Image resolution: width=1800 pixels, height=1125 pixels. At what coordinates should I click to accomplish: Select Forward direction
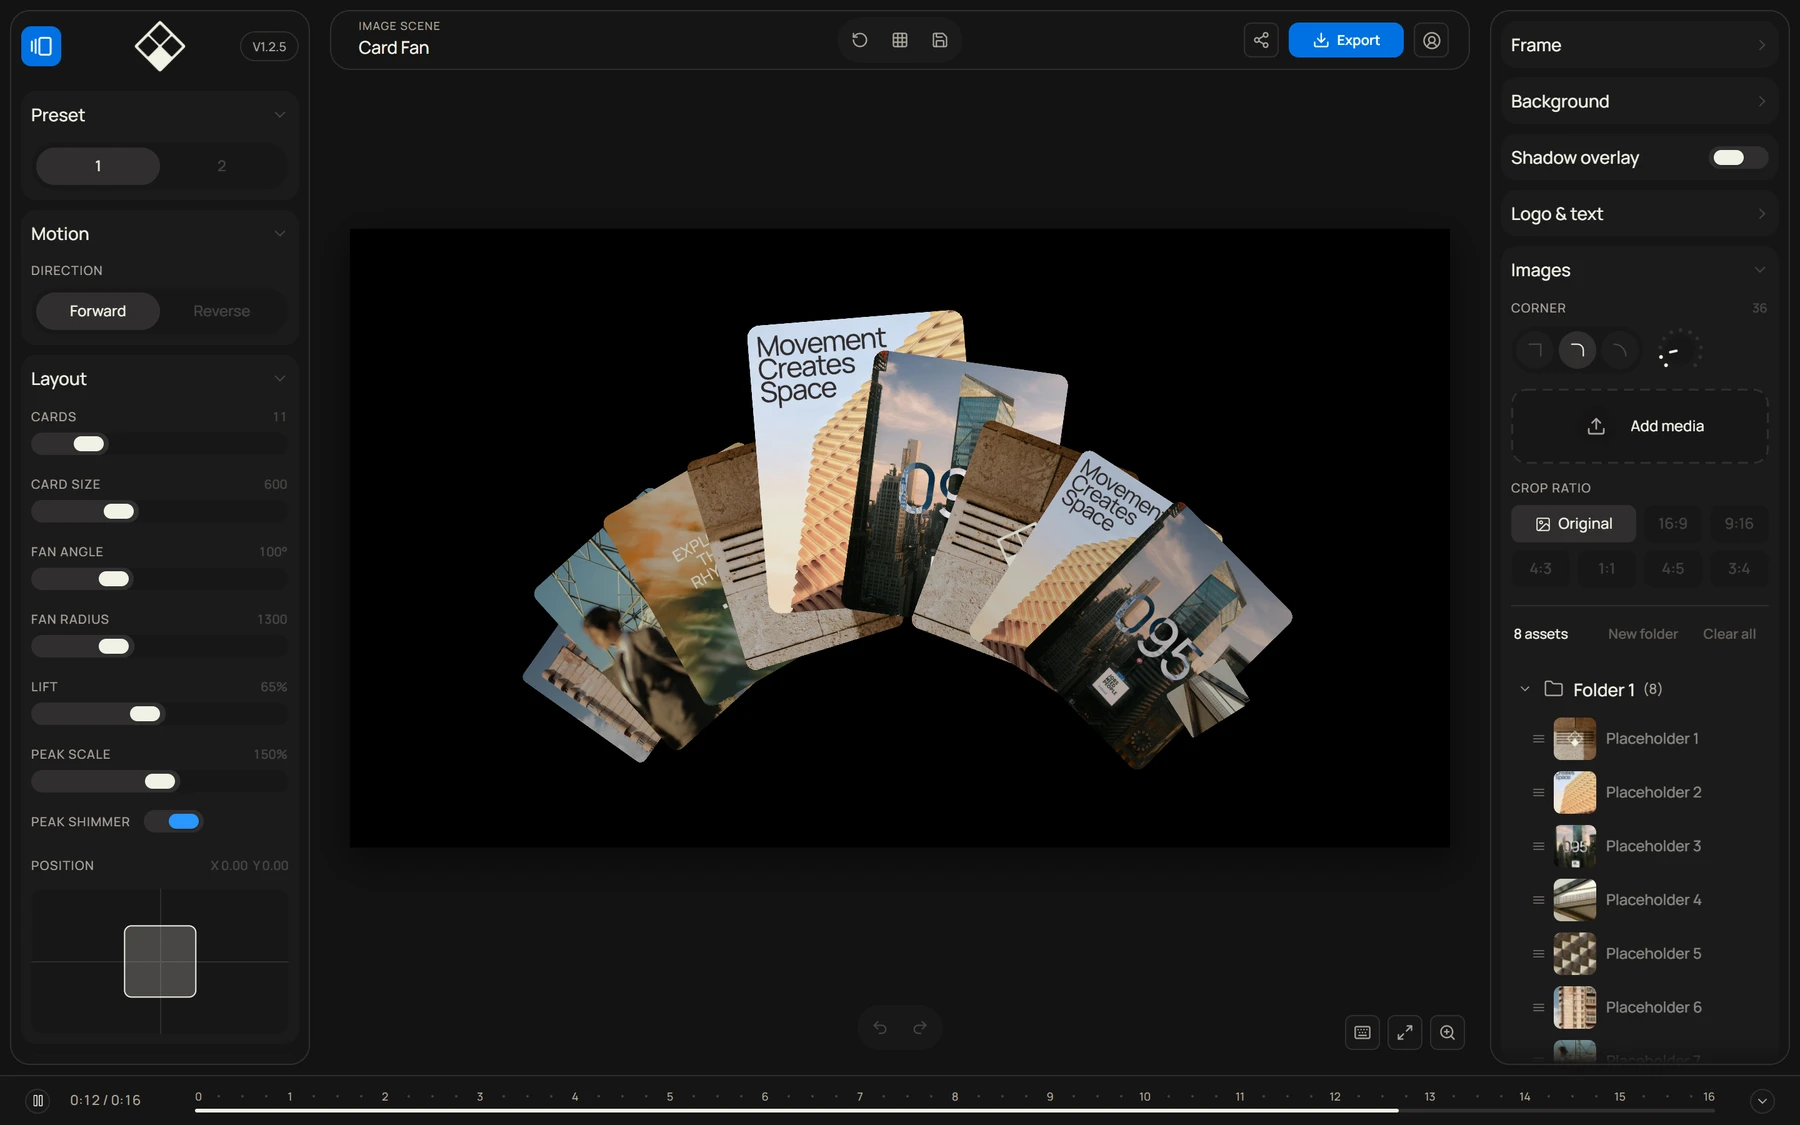tap(98, 311)
